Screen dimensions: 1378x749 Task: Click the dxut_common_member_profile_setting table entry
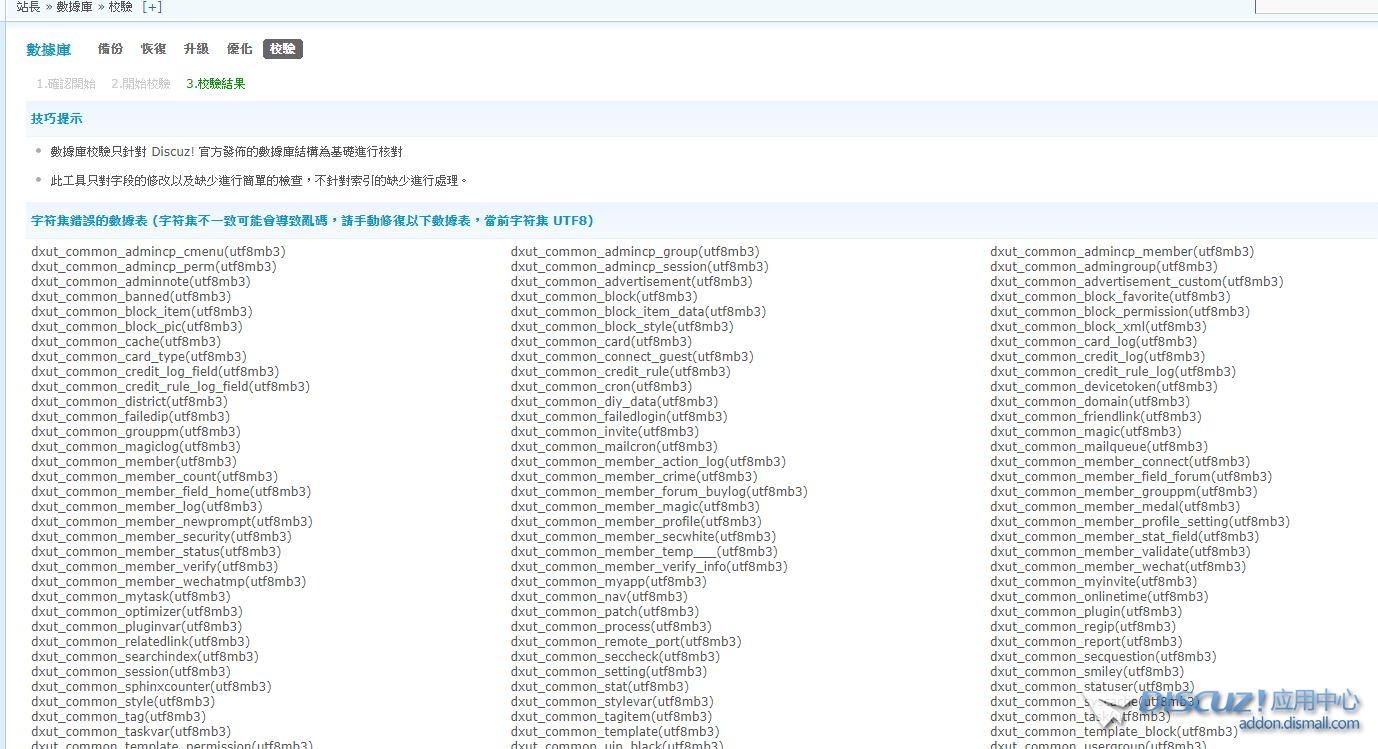point(1139,522)
